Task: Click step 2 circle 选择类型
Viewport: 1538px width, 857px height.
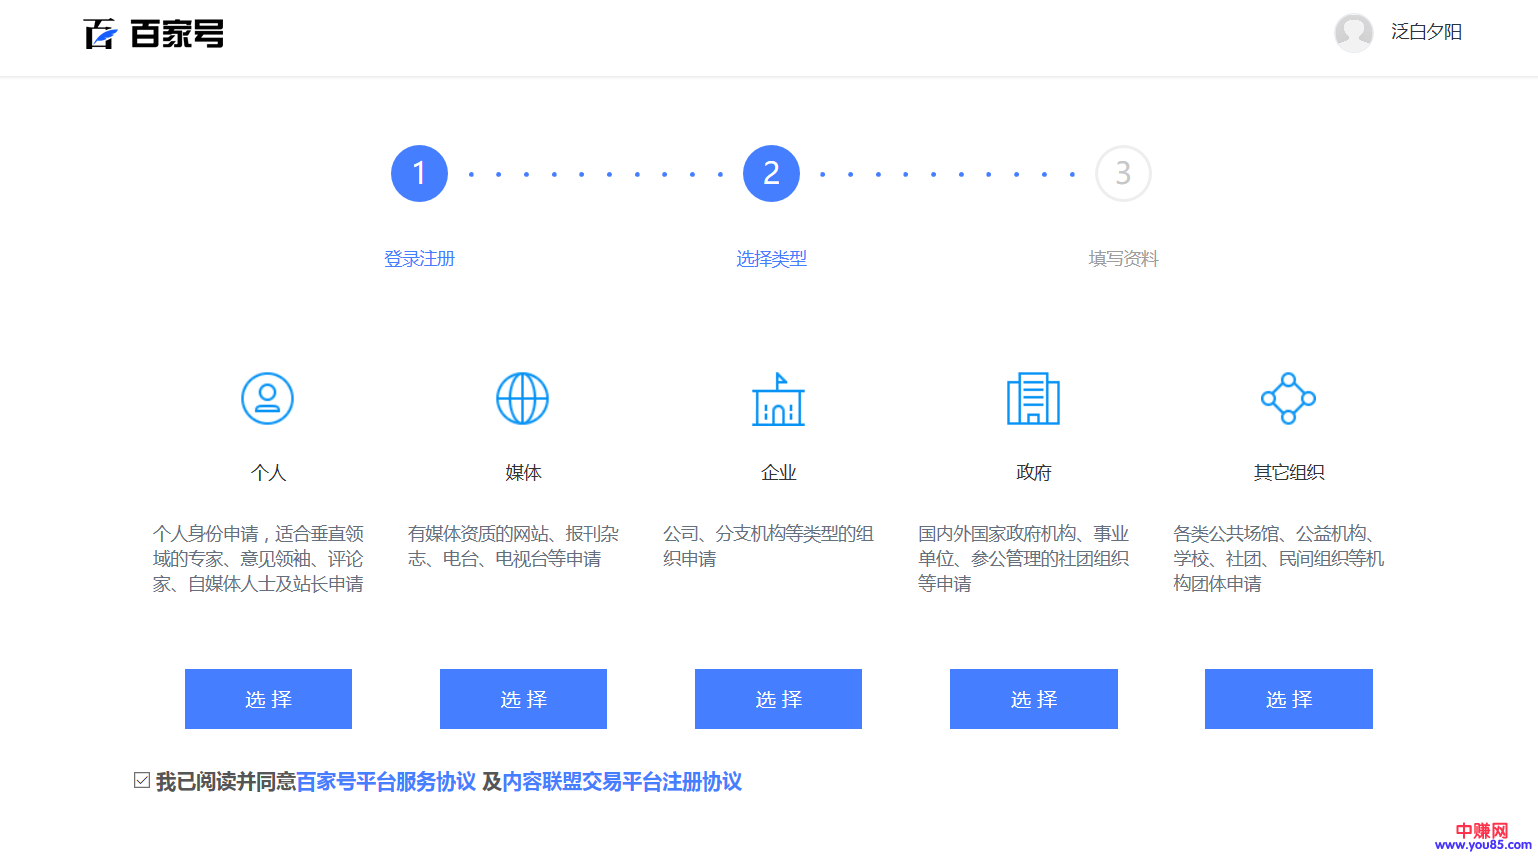Action: (771, 174)
